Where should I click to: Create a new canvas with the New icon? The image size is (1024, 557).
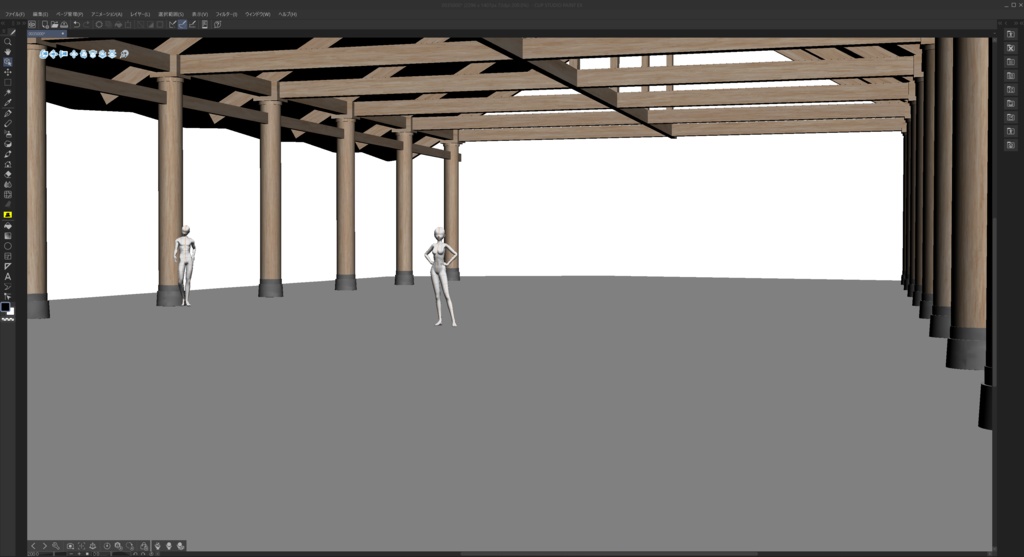45,25
